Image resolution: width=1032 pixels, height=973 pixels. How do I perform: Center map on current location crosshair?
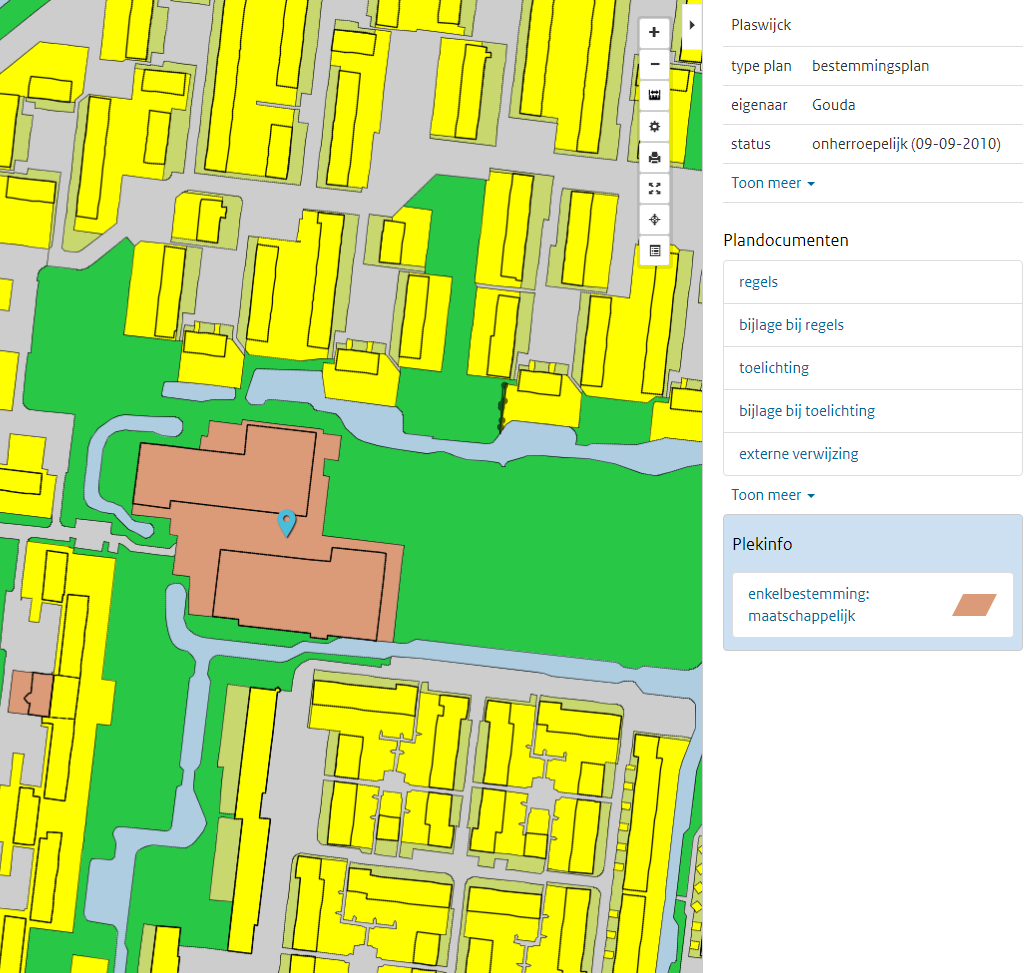(654, 219)
